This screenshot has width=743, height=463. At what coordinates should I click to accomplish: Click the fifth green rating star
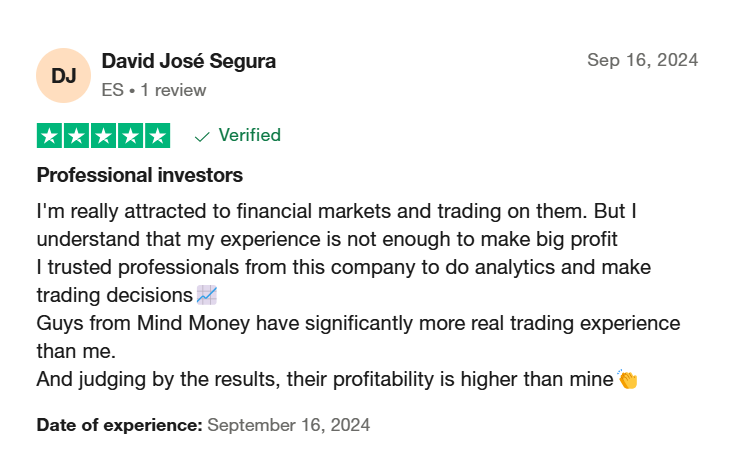(x=157, y=136)
